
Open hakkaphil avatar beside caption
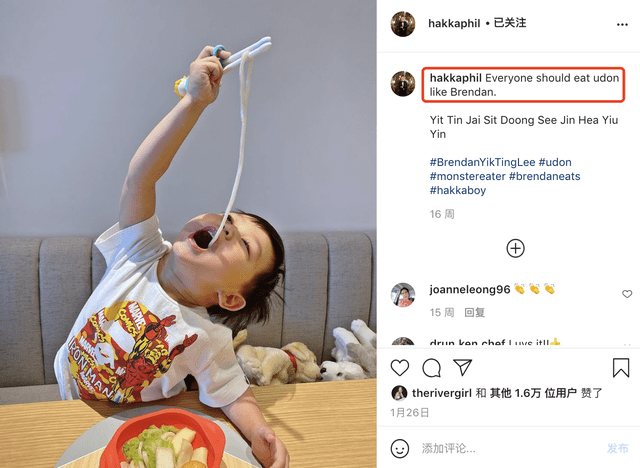coord(403,84)
